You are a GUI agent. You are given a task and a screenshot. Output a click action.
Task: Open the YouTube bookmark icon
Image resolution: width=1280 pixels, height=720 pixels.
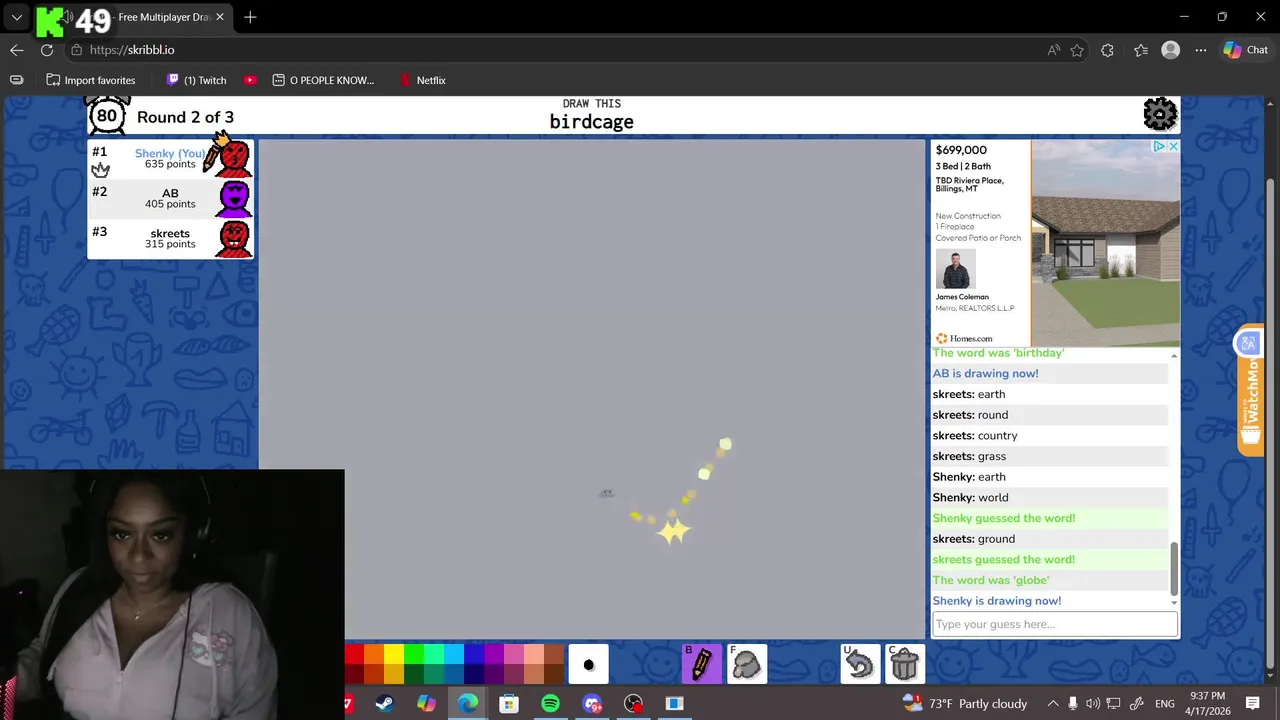250,80
